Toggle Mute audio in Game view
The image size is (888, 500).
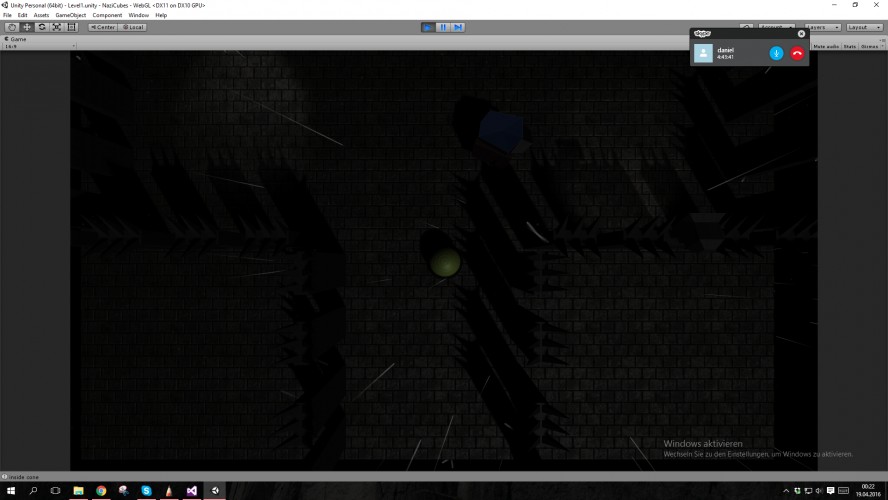point(826,46)
